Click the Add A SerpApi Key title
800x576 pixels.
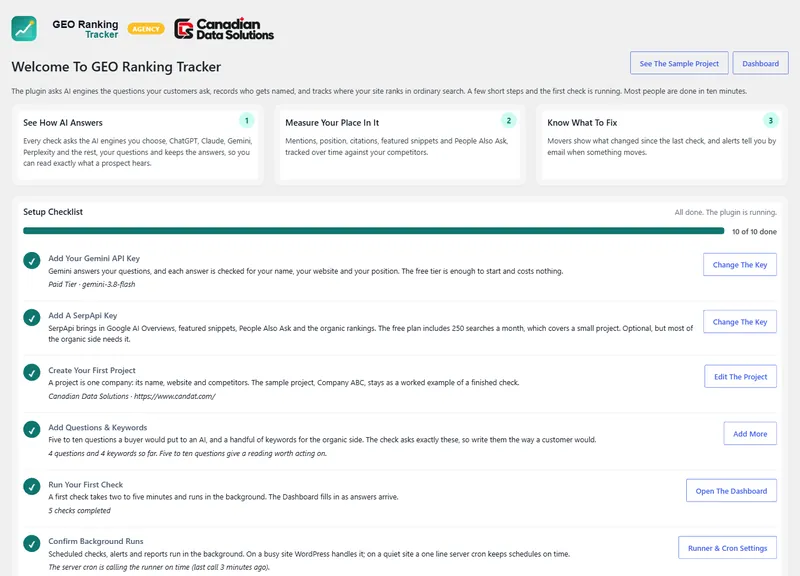point(83,315)
